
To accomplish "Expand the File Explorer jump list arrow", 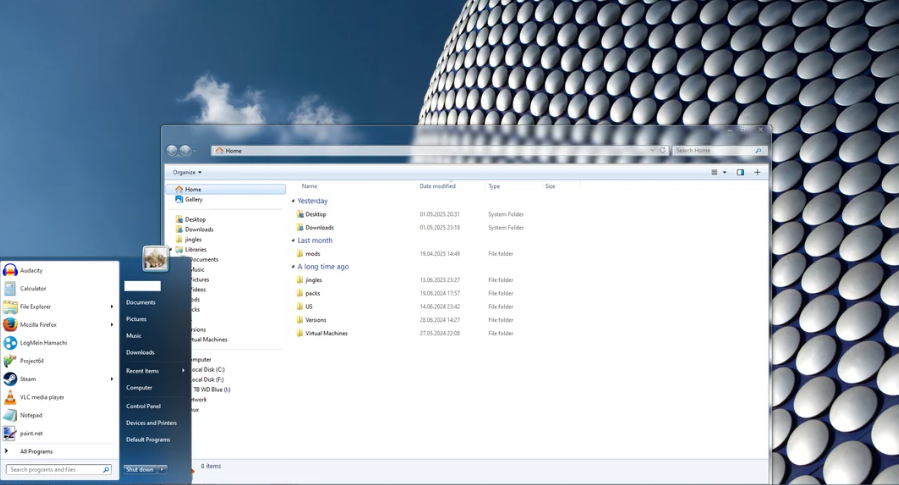I will pyautogui.click(x=112, y=307).
